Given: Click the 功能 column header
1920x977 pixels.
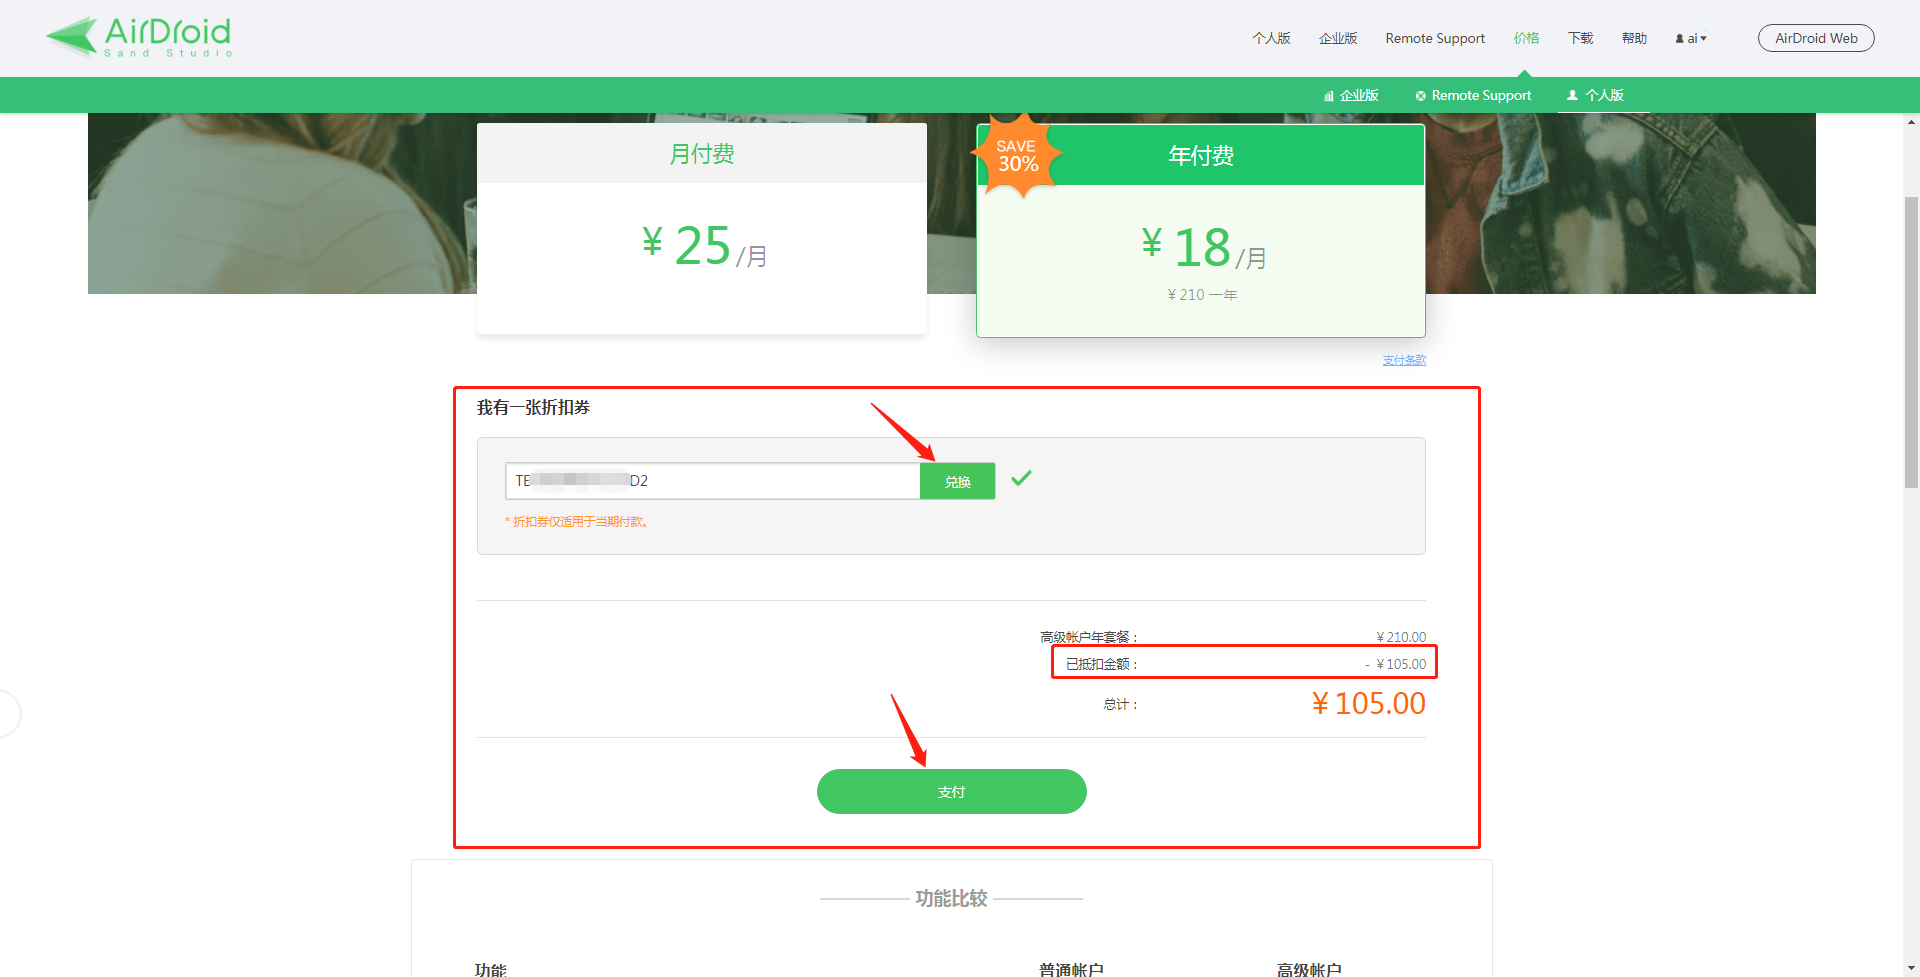Looking at the screenshot, I should pos(490,969).
